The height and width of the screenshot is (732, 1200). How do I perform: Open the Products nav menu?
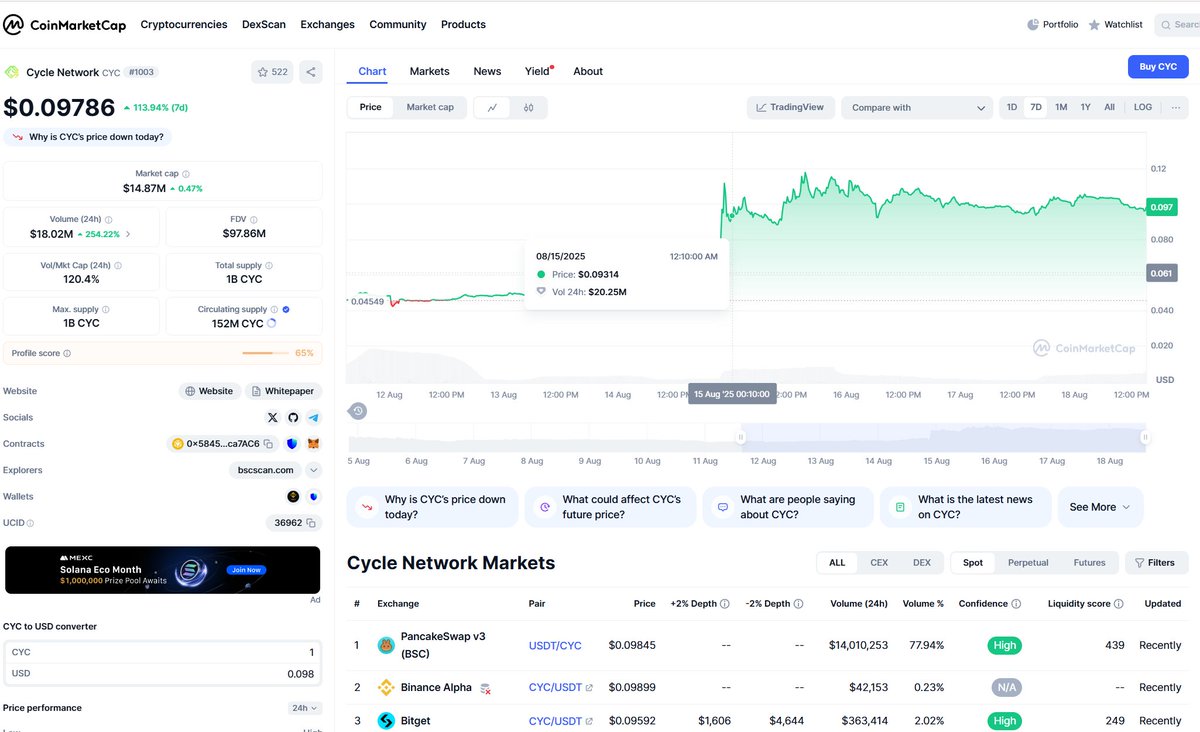[463, 24]
